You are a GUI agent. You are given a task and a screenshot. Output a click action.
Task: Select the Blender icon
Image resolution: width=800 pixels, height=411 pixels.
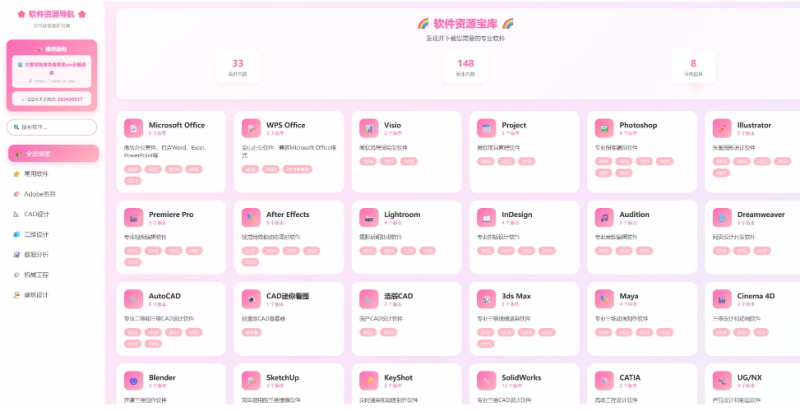tap(133, 381)
